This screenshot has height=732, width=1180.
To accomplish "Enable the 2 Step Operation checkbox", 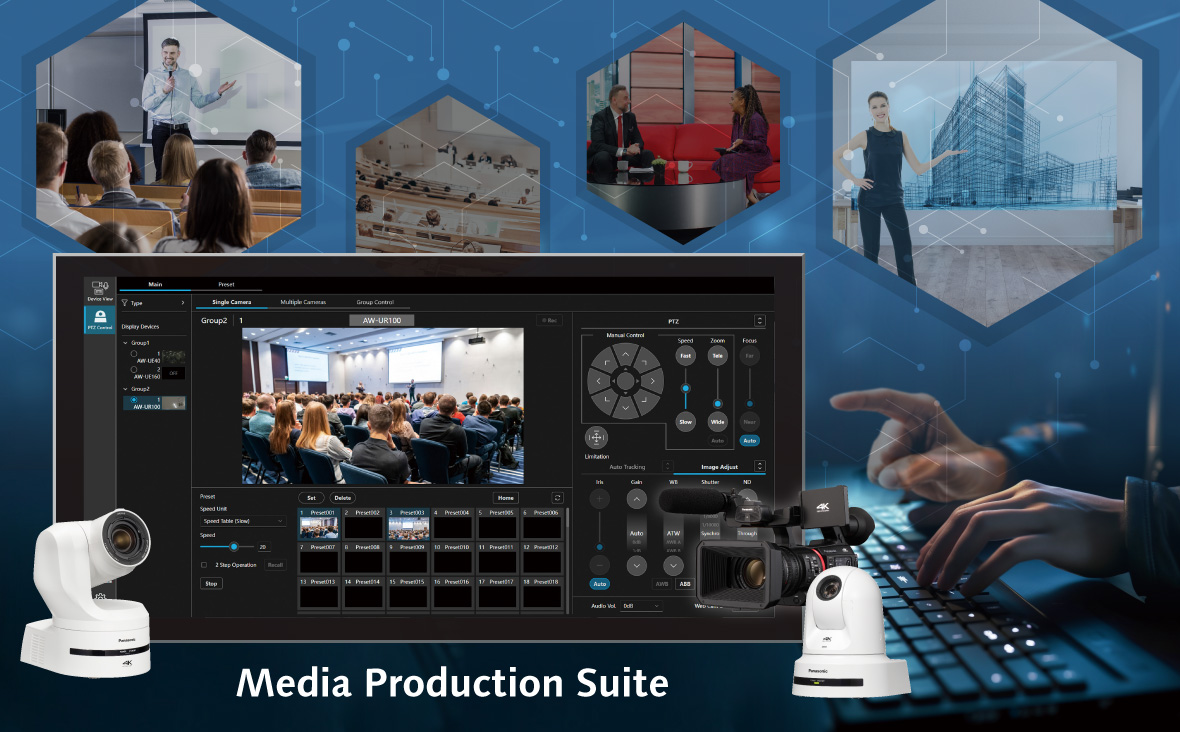I will tap(204, 565).
